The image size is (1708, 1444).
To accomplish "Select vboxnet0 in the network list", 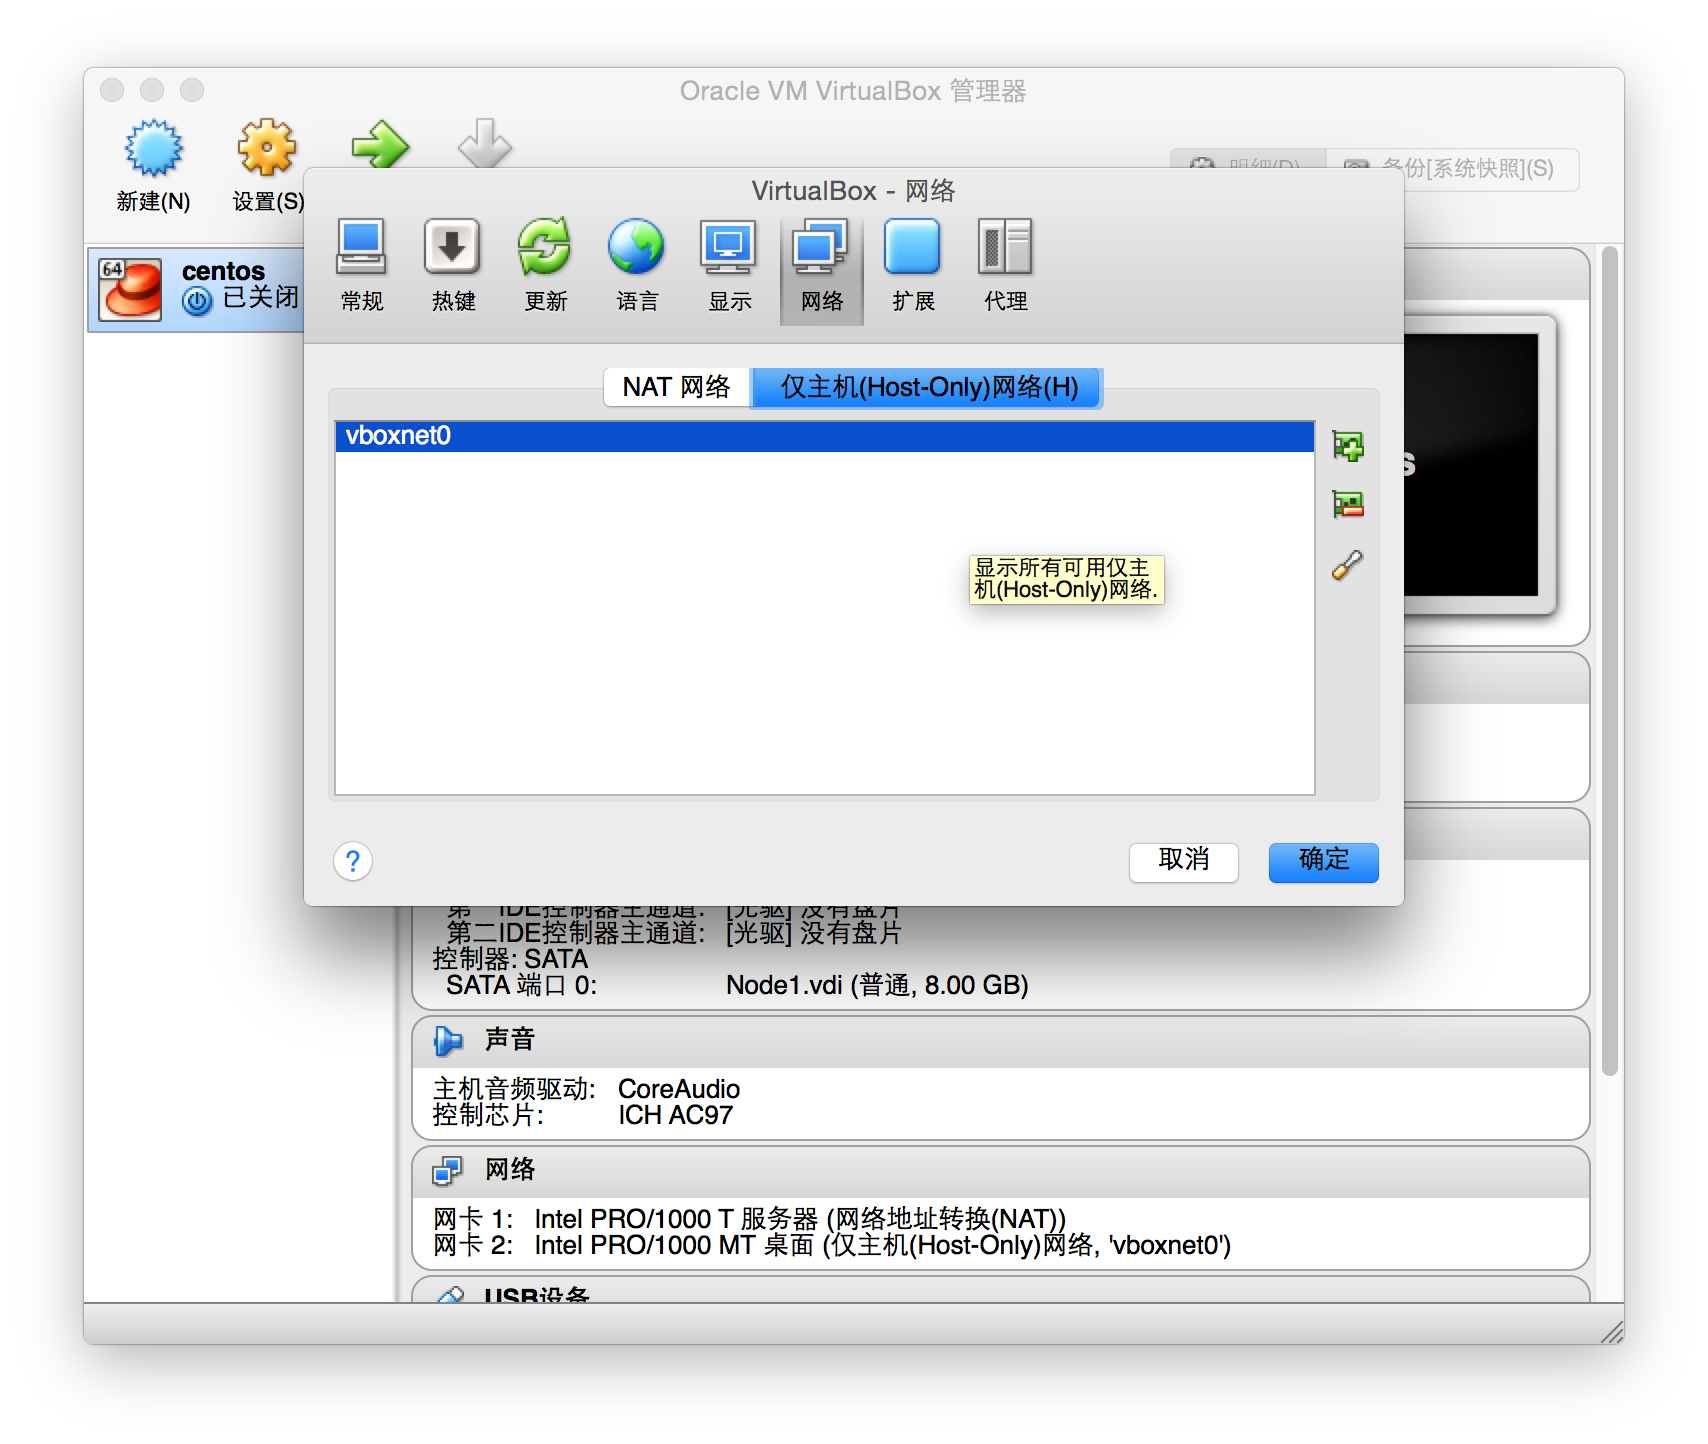I will [825, 436].
